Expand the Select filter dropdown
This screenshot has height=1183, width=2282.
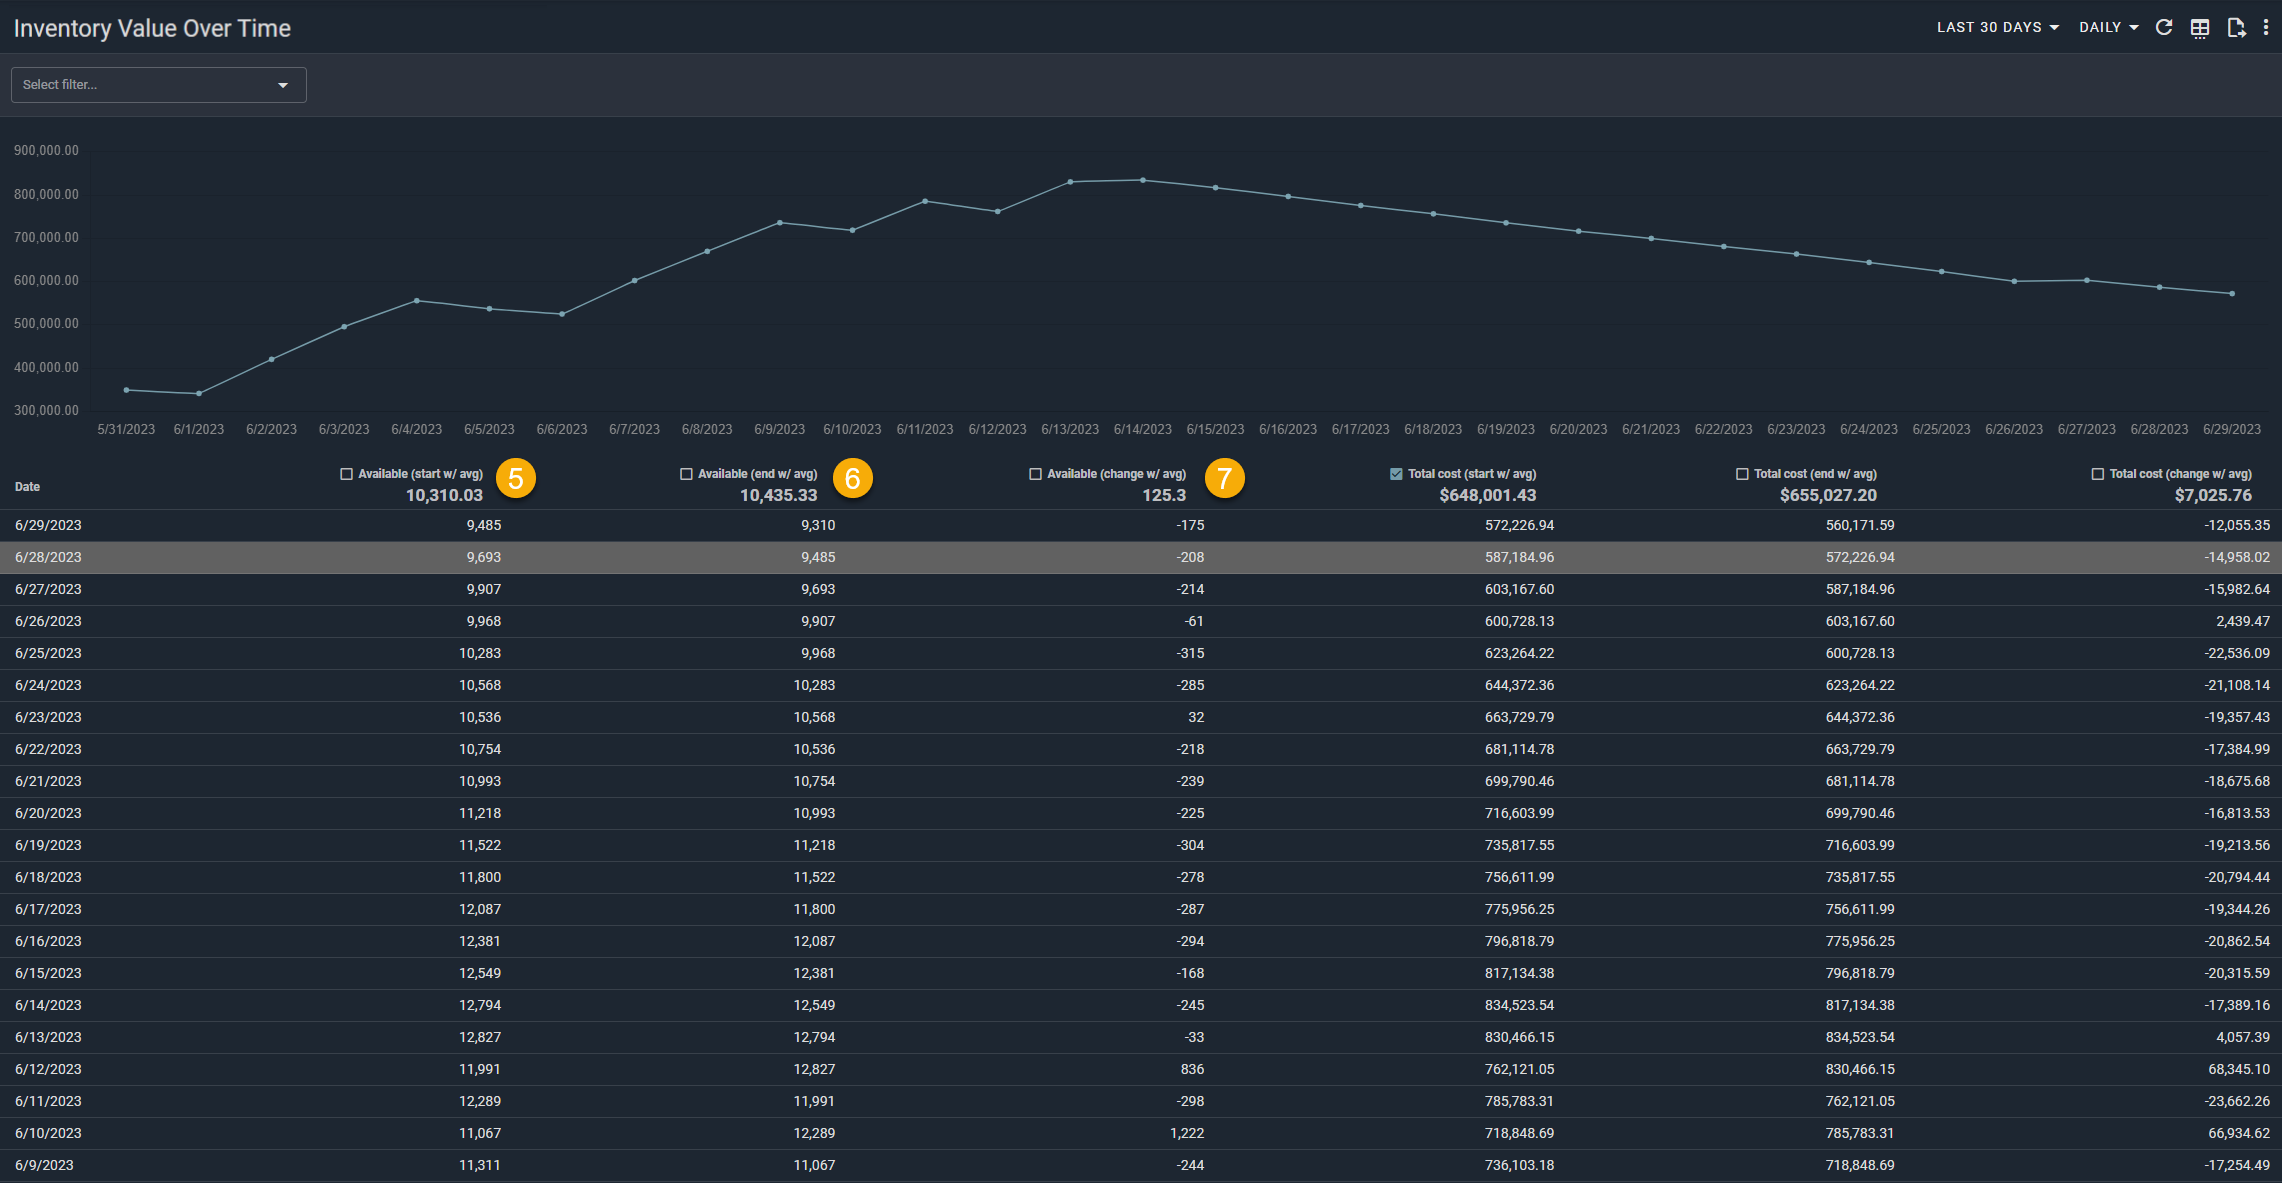158,85
